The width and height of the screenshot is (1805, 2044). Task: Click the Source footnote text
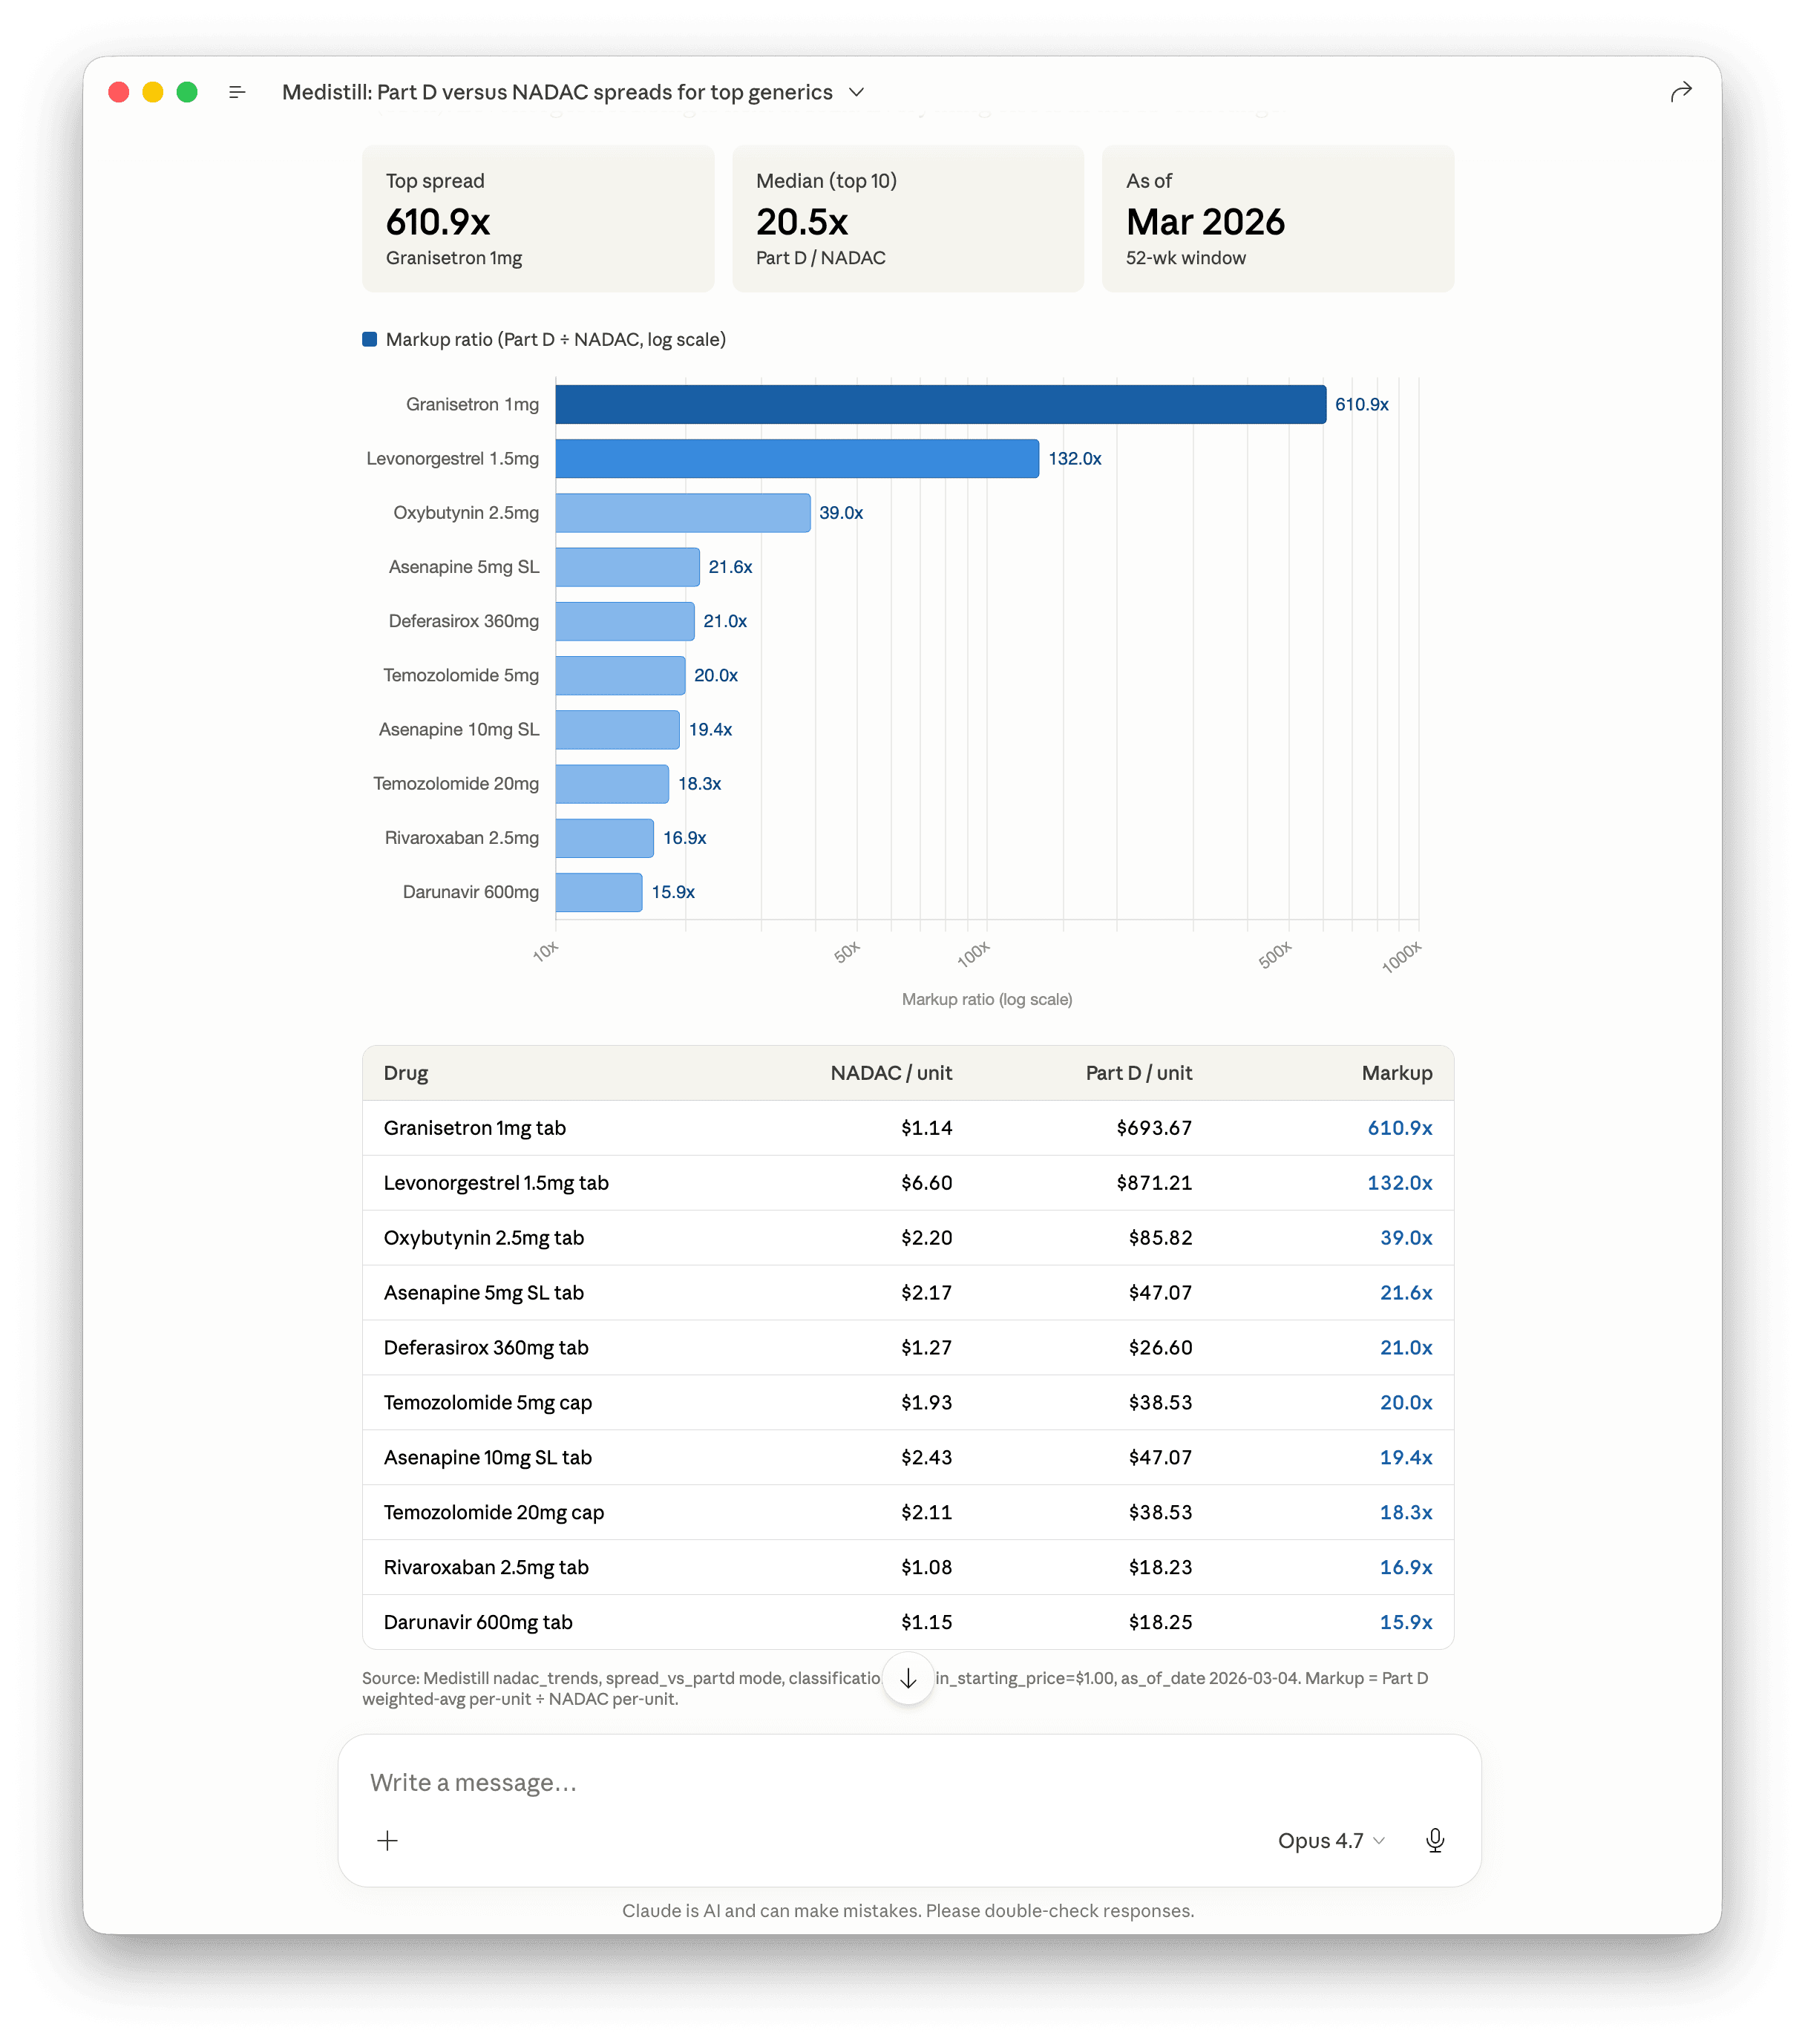(x=895, y=1688)
